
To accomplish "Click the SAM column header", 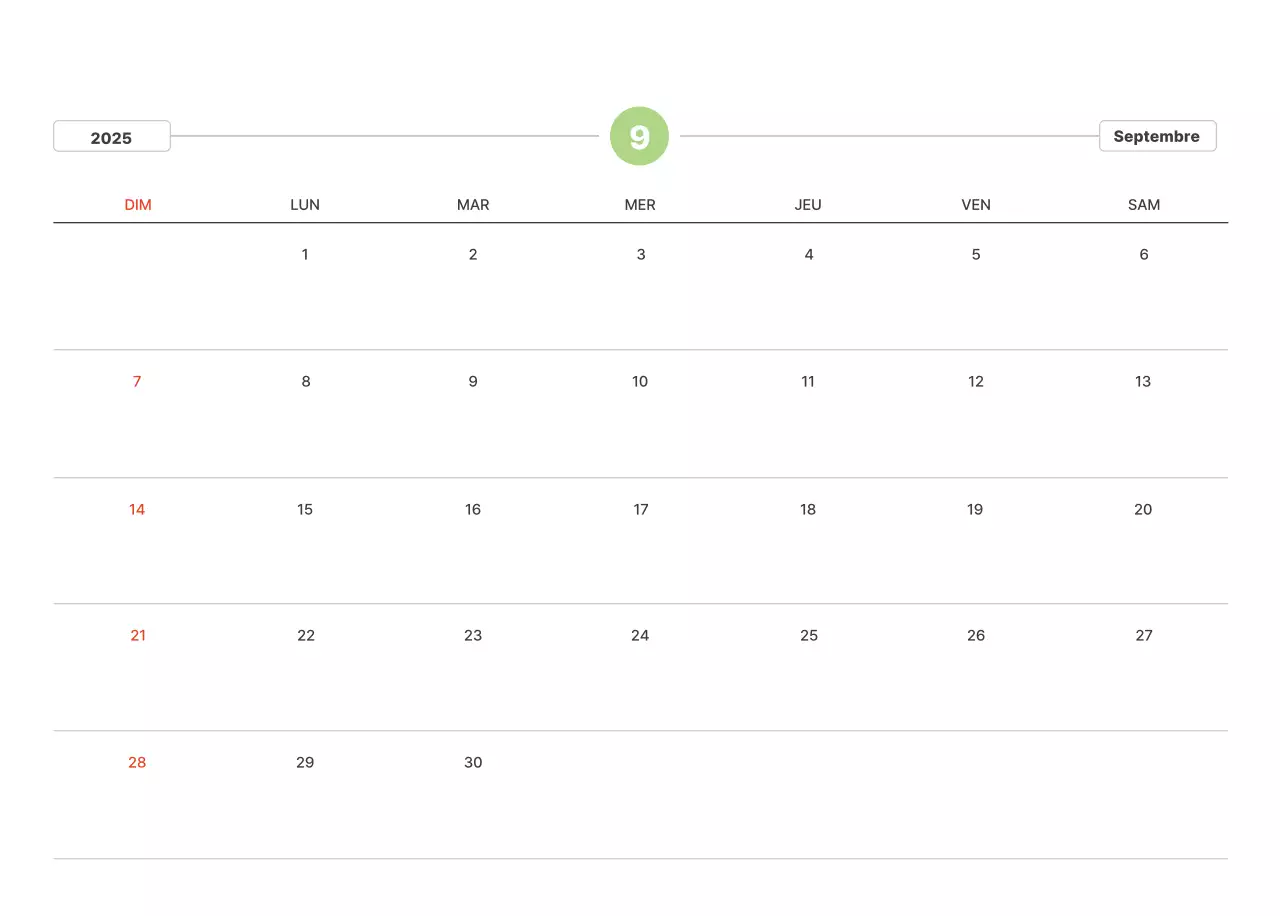I will (x=1144, y=205).
